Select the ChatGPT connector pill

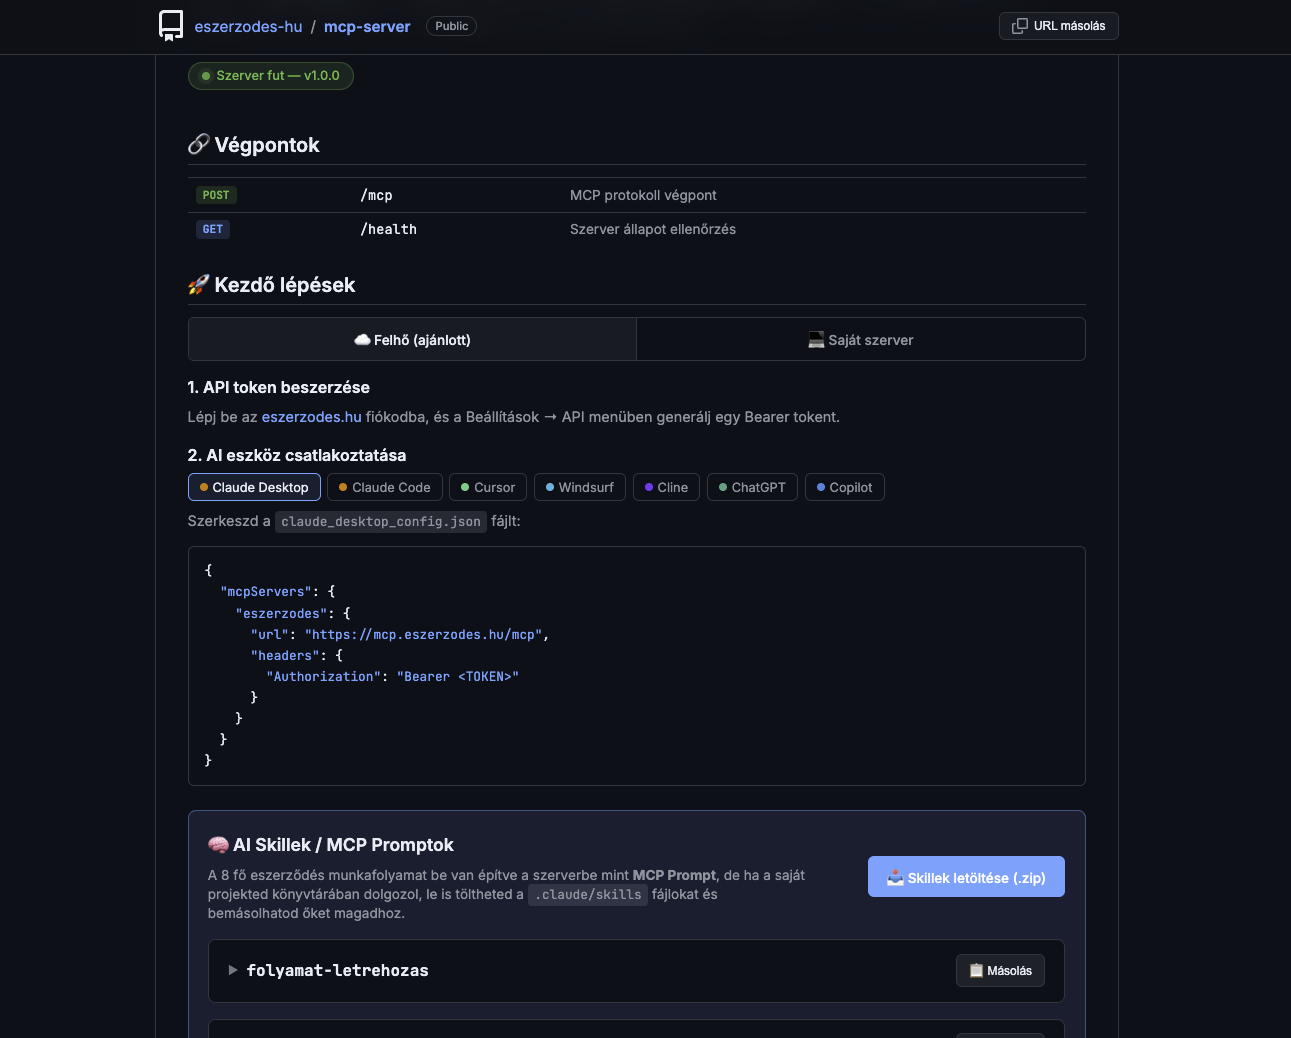coord(752,487)
